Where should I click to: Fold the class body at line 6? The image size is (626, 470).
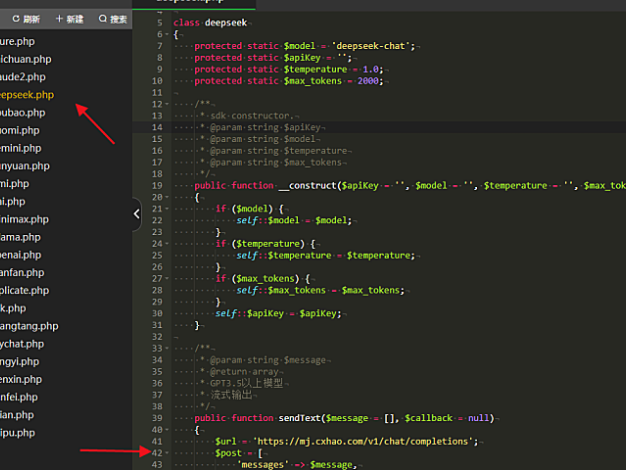point(167,34)
